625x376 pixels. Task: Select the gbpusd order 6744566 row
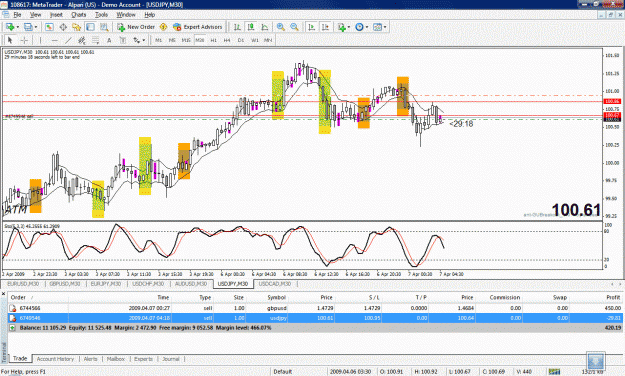[x=315, y=308]
